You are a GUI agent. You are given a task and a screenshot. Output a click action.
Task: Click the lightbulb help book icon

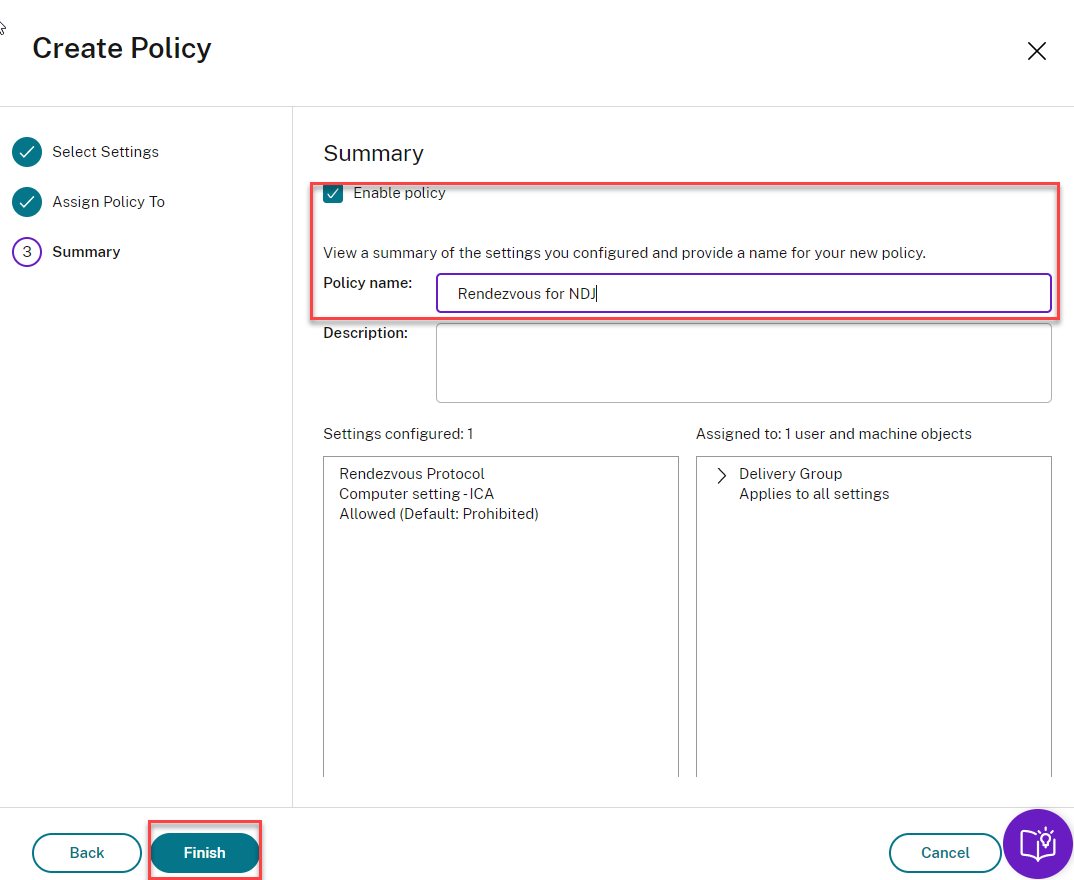point(1037,844)
